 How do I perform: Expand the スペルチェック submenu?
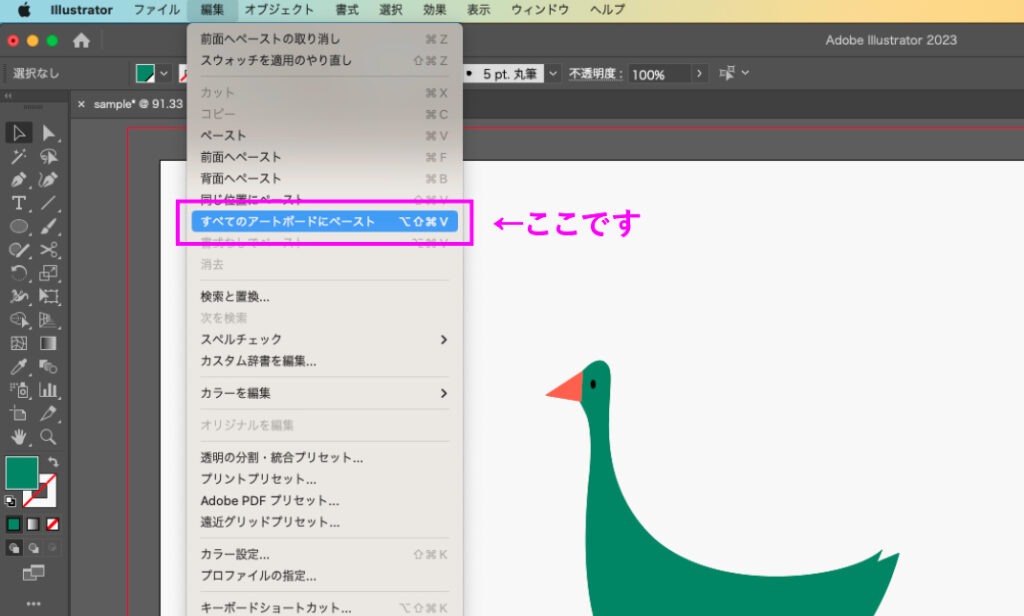[324, 340]
